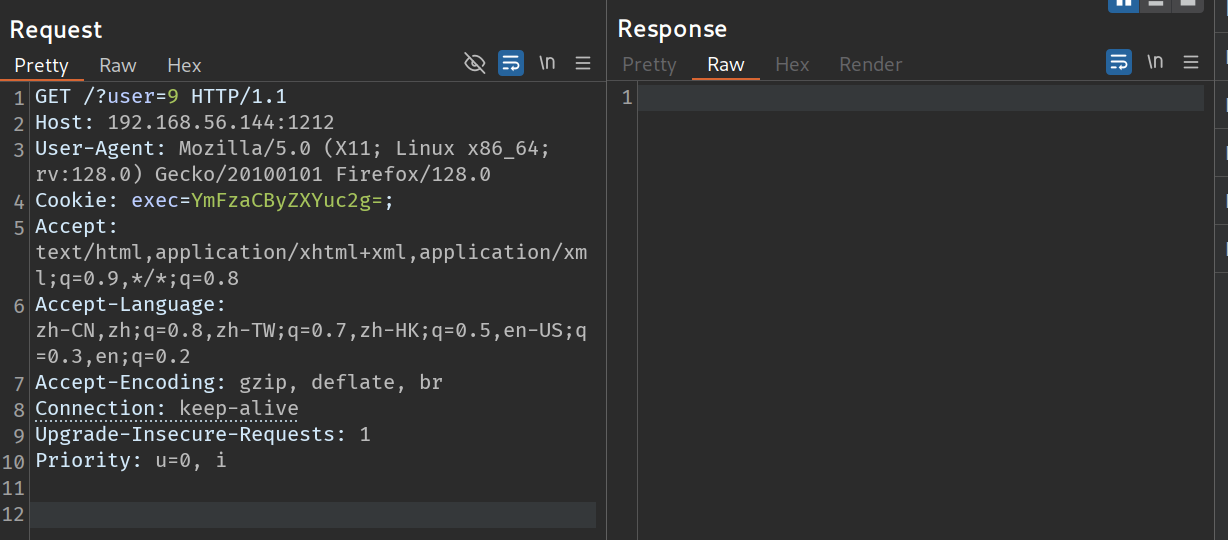The height and width of the screenshot is (540, 1228).
Task: Open the Request editor hamburger options menu
Action: pos(583,64)
